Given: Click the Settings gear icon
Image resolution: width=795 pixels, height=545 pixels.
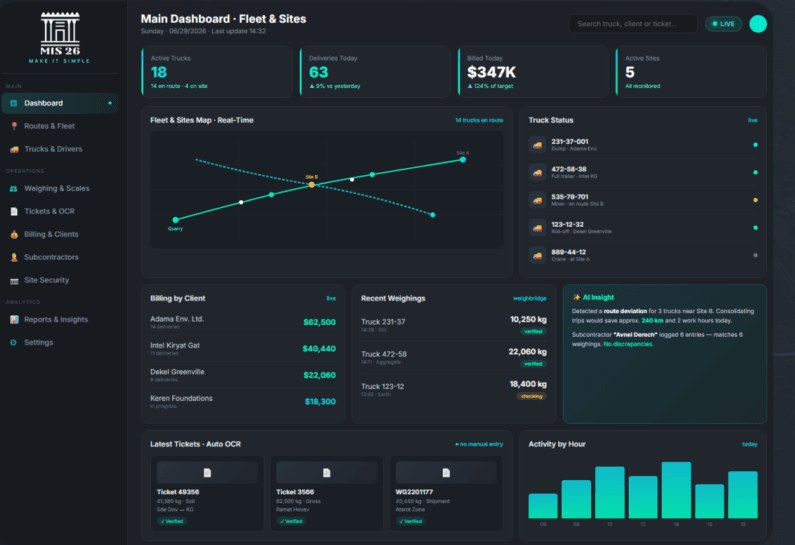Looking at the screenshot, I should [14, 343].
